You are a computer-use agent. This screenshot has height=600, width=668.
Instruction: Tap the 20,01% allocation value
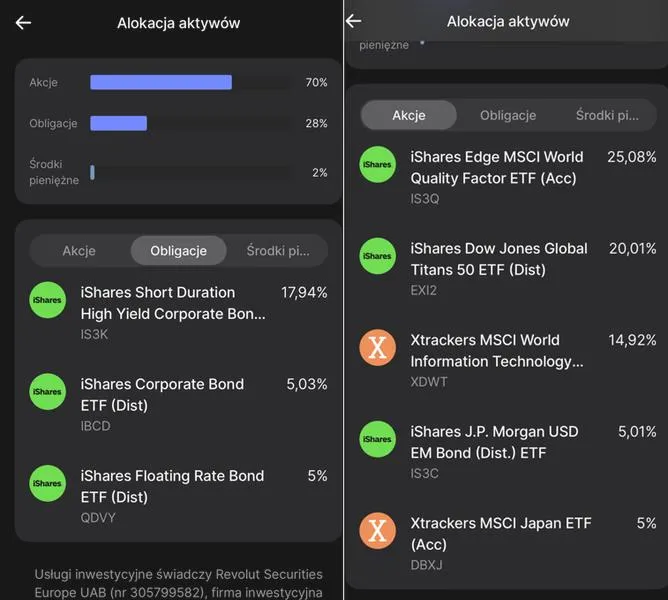pos(633,248)
